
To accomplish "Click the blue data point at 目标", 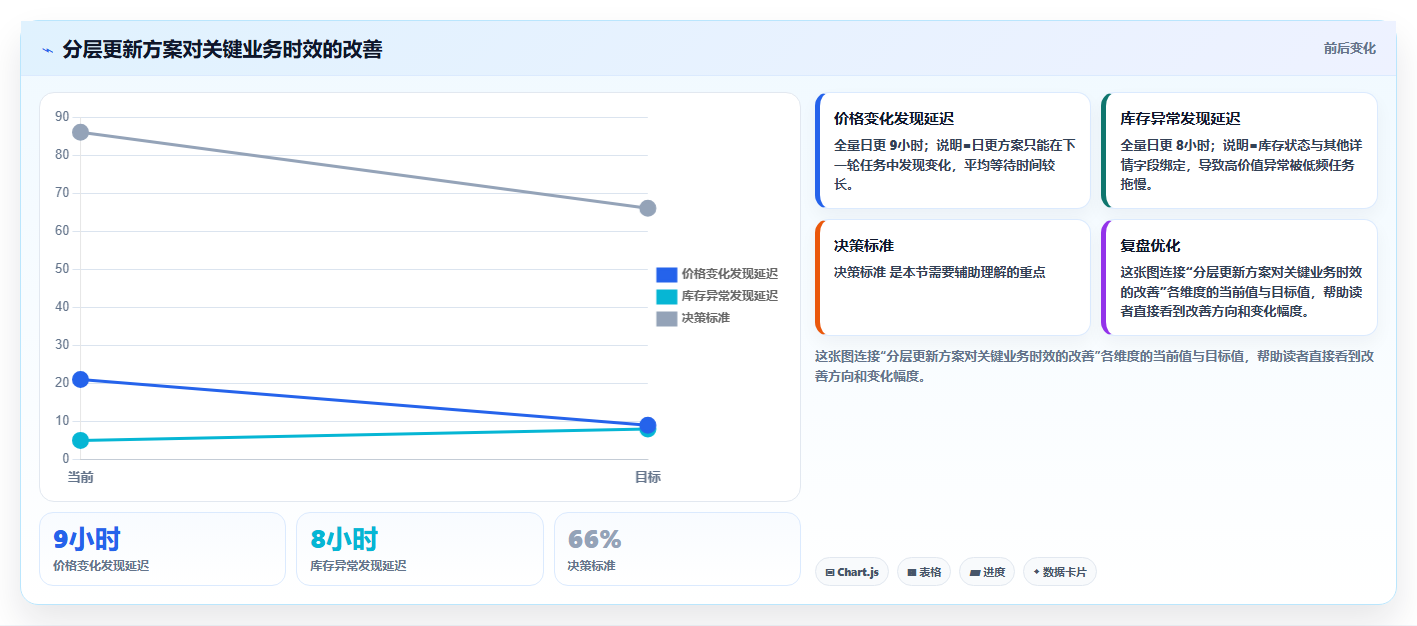I will (x=648, y=424).
